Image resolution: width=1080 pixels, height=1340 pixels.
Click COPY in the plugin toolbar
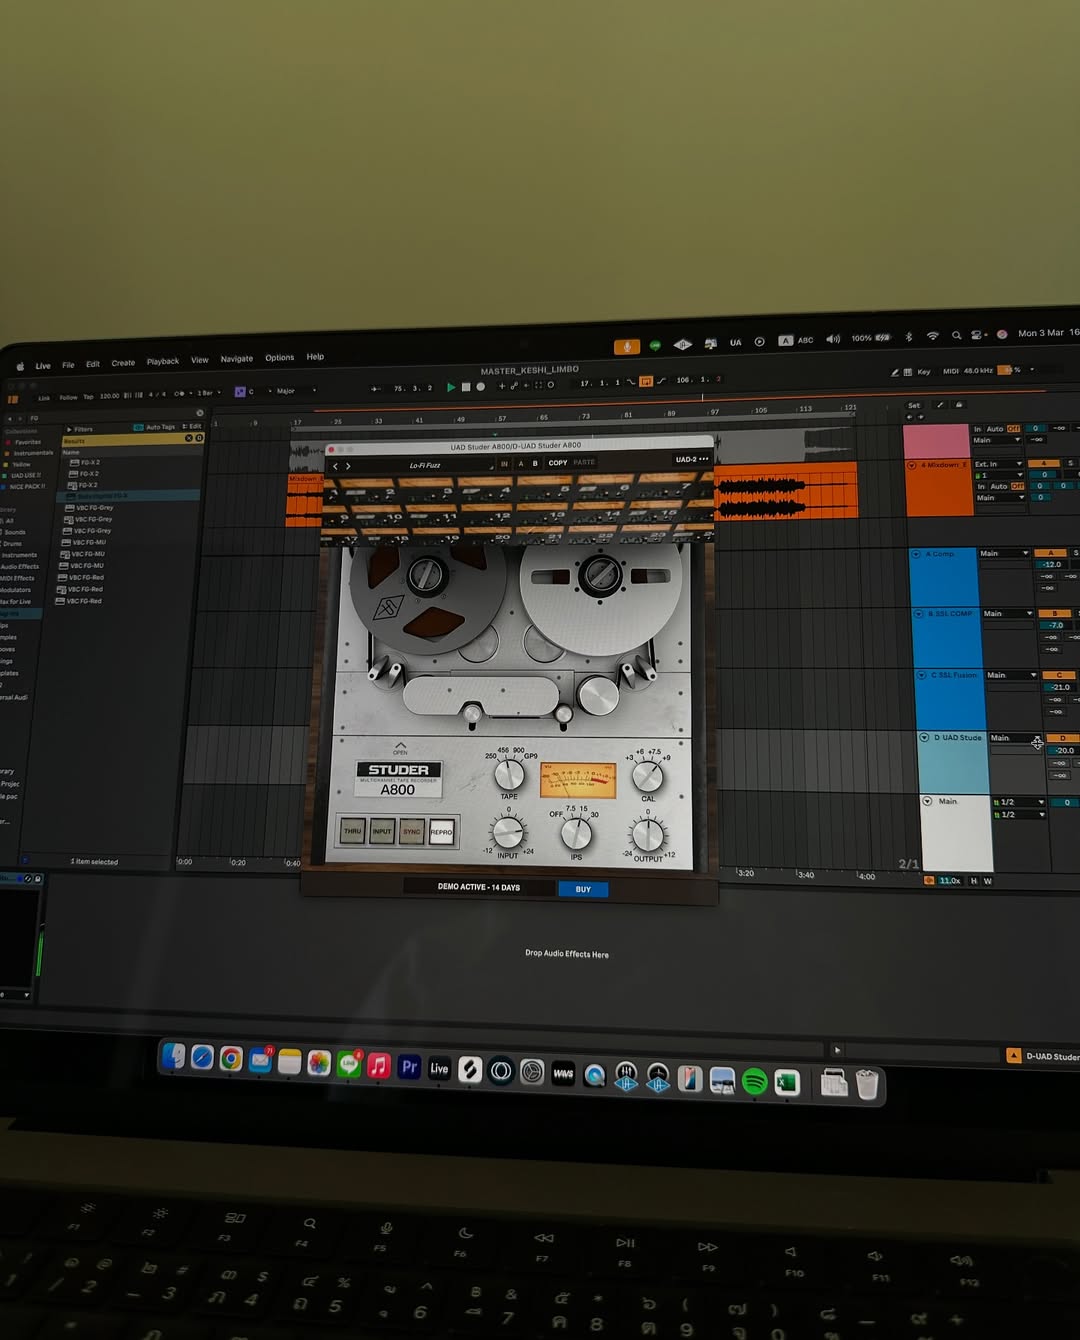click(557, 463)
